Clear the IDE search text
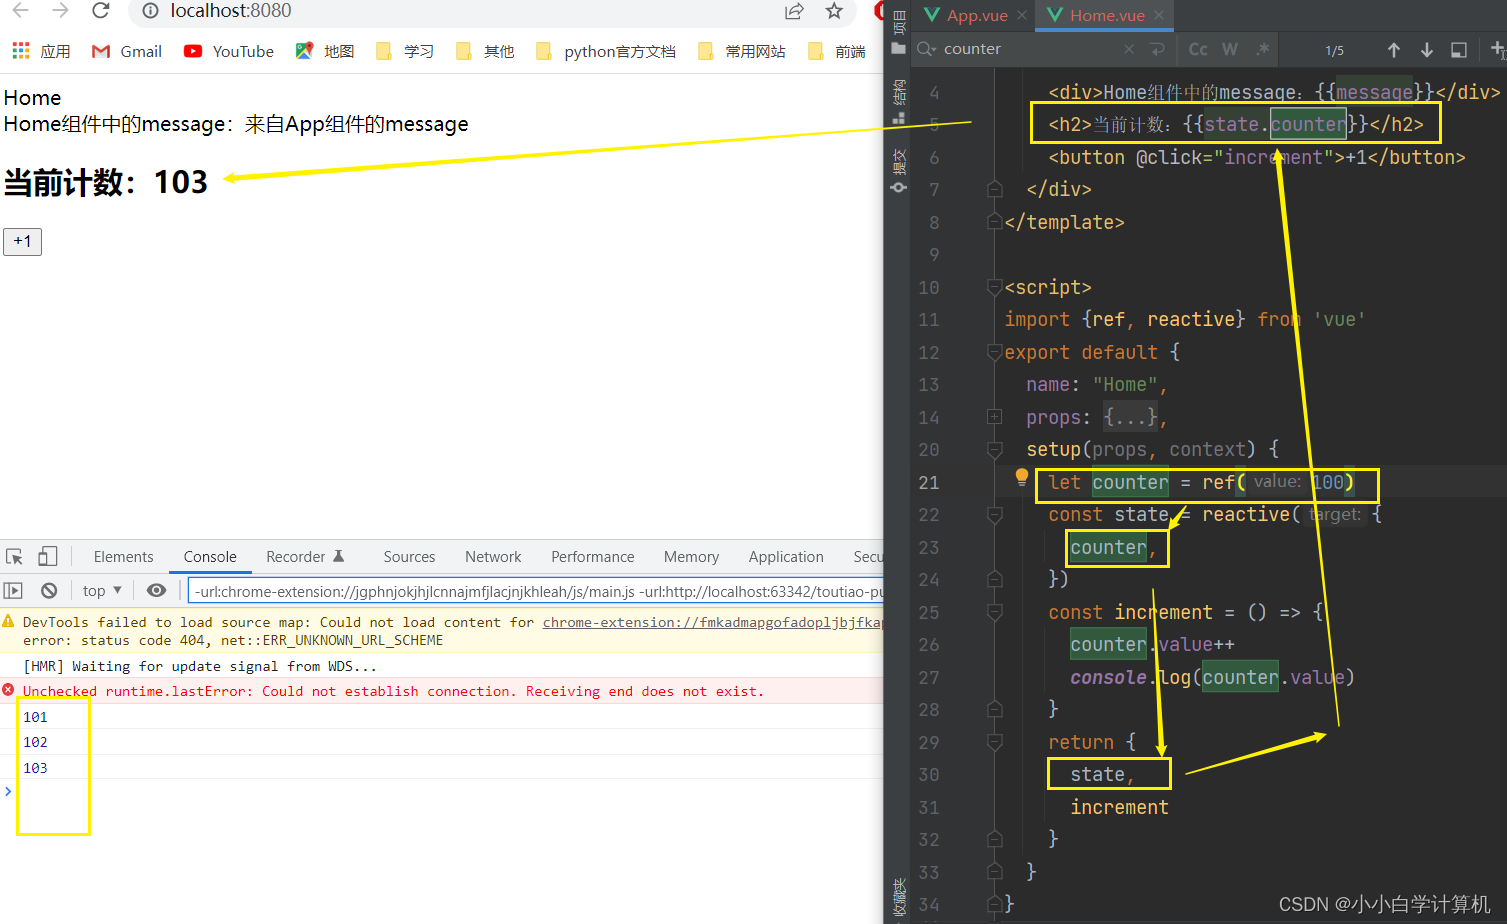The width and height of the screenshot is (1507, 924). point(1129,49)
